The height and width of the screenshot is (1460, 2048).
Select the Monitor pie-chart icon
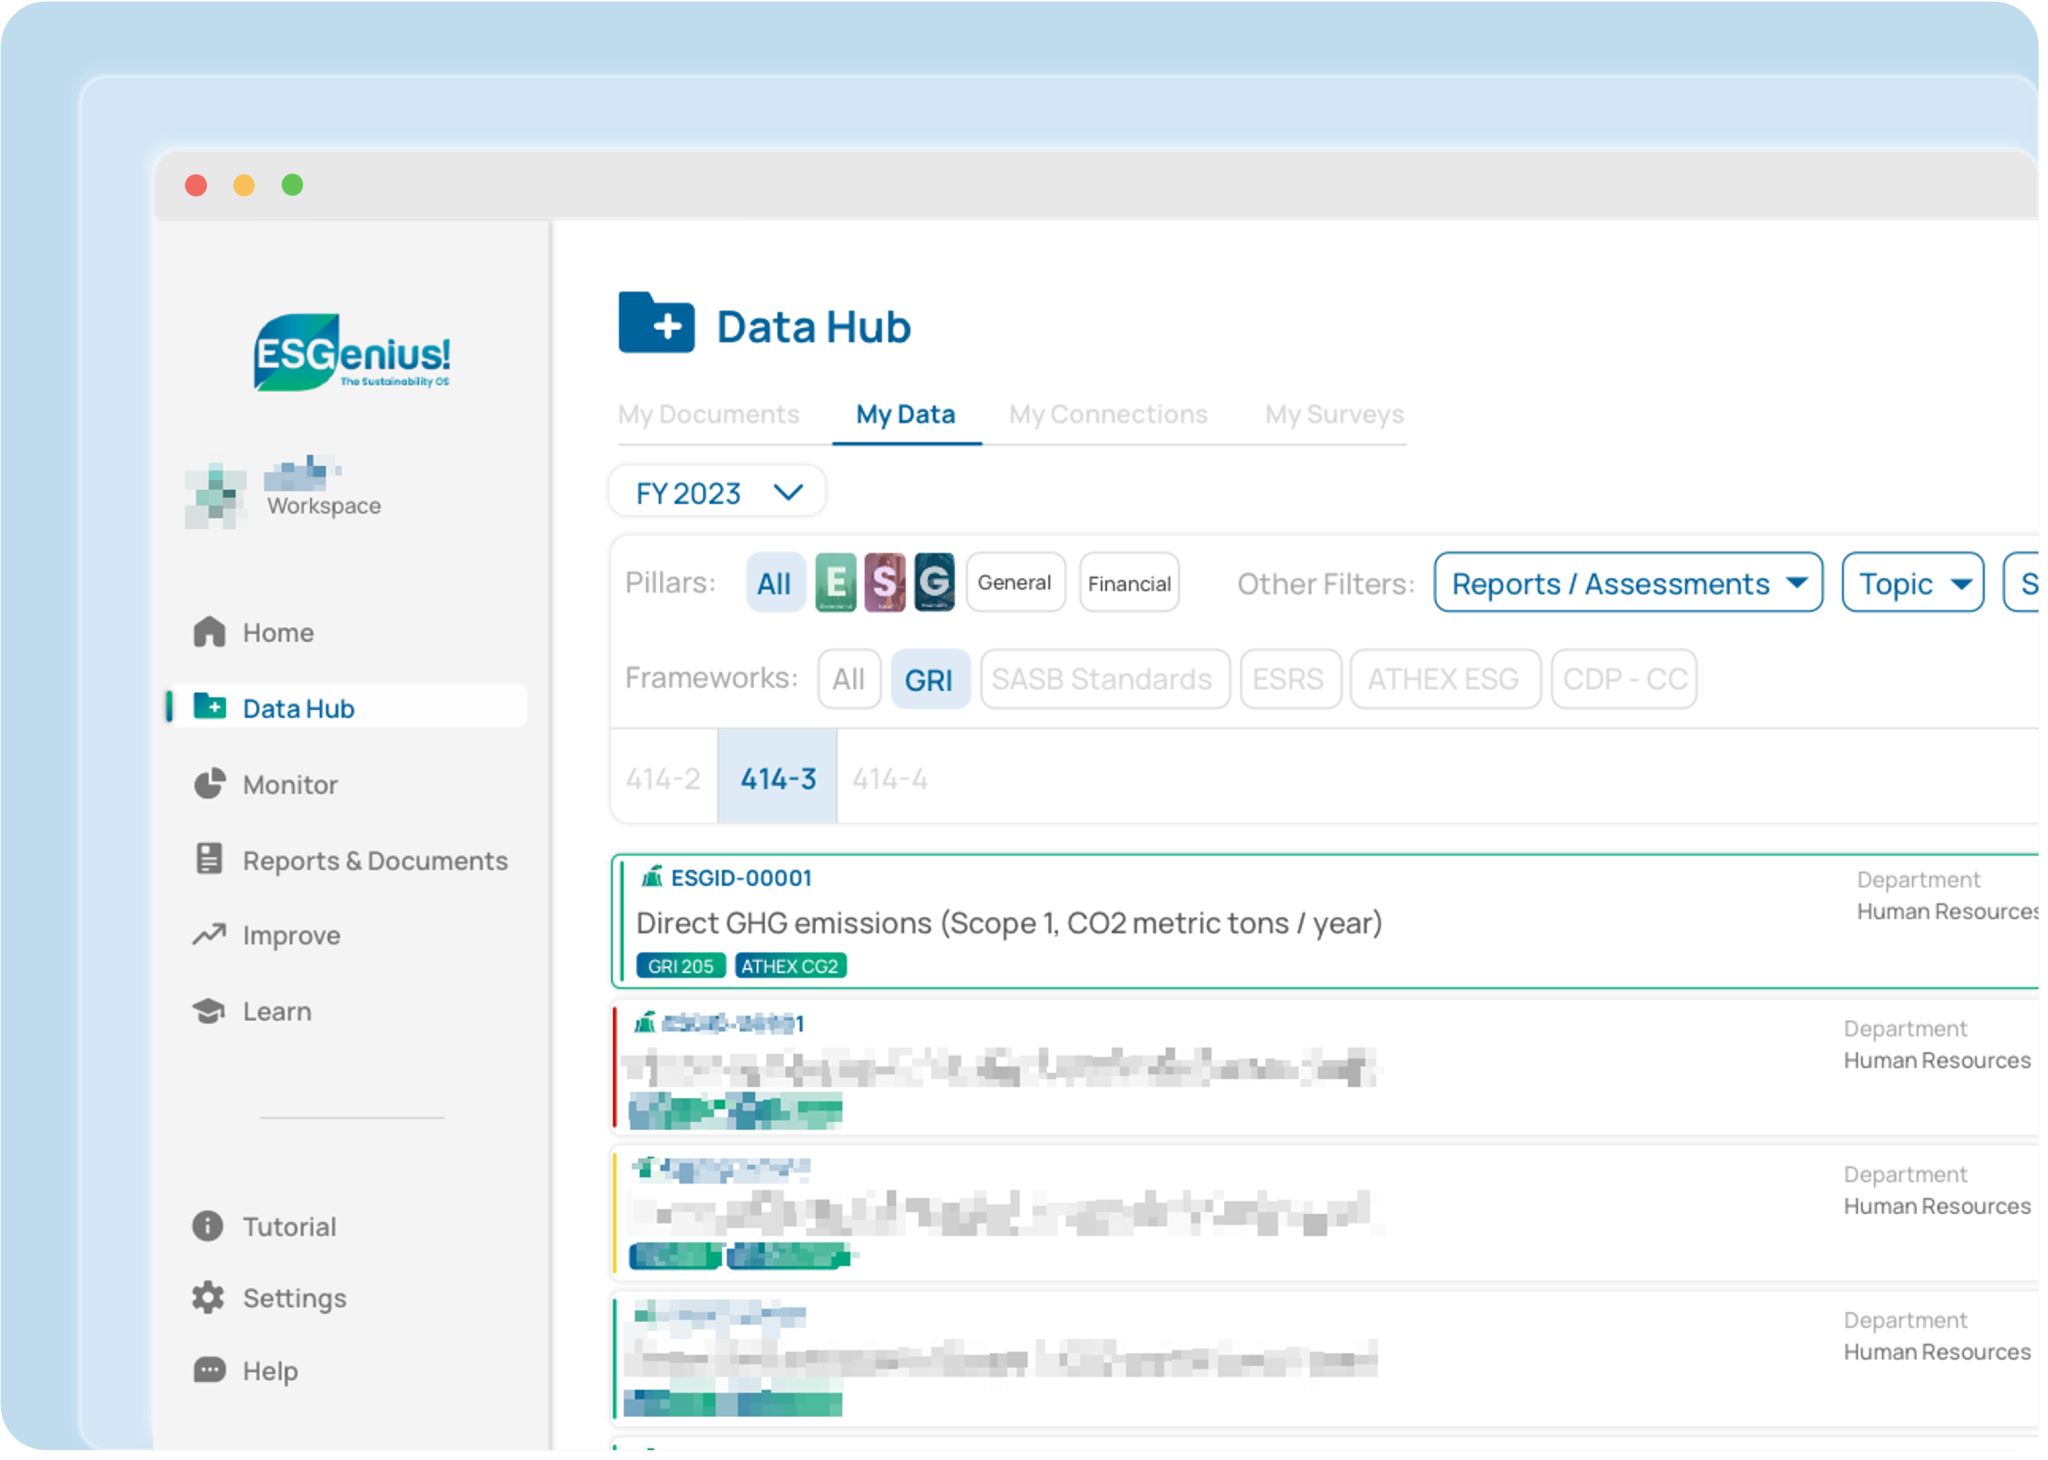[210, 784]
